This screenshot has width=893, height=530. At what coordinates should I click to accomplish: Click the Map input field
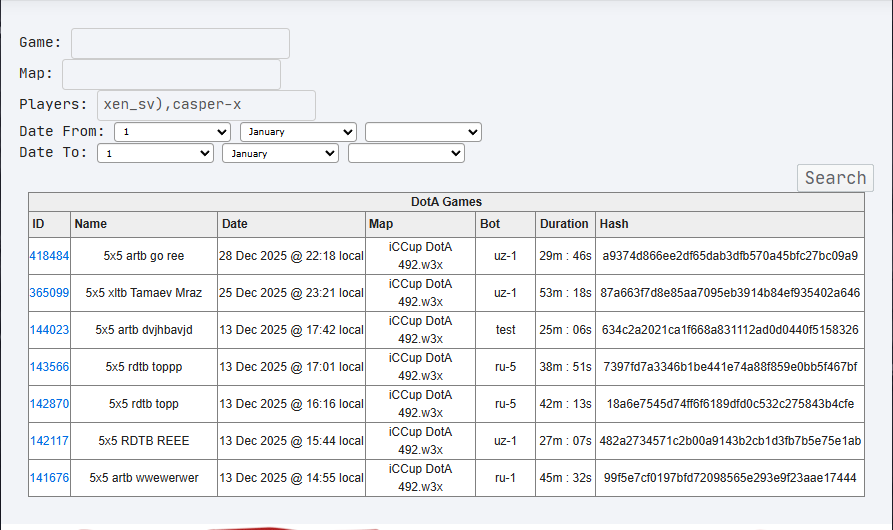pos(171,74)
